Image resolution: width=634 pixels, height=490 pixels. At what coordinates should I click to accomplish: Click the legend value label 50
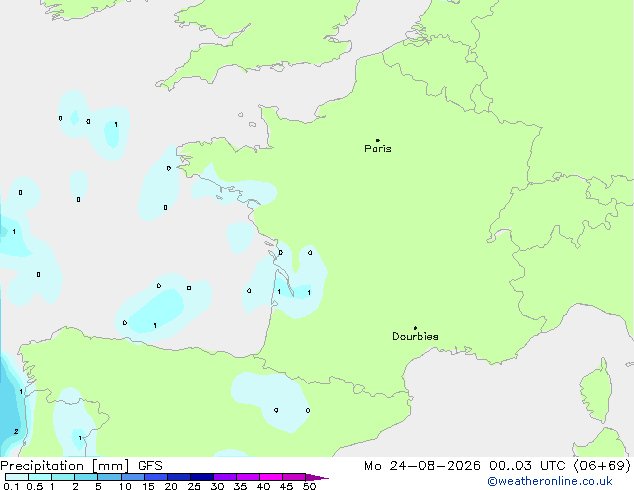pyautogui.click(x=309, y=486)
